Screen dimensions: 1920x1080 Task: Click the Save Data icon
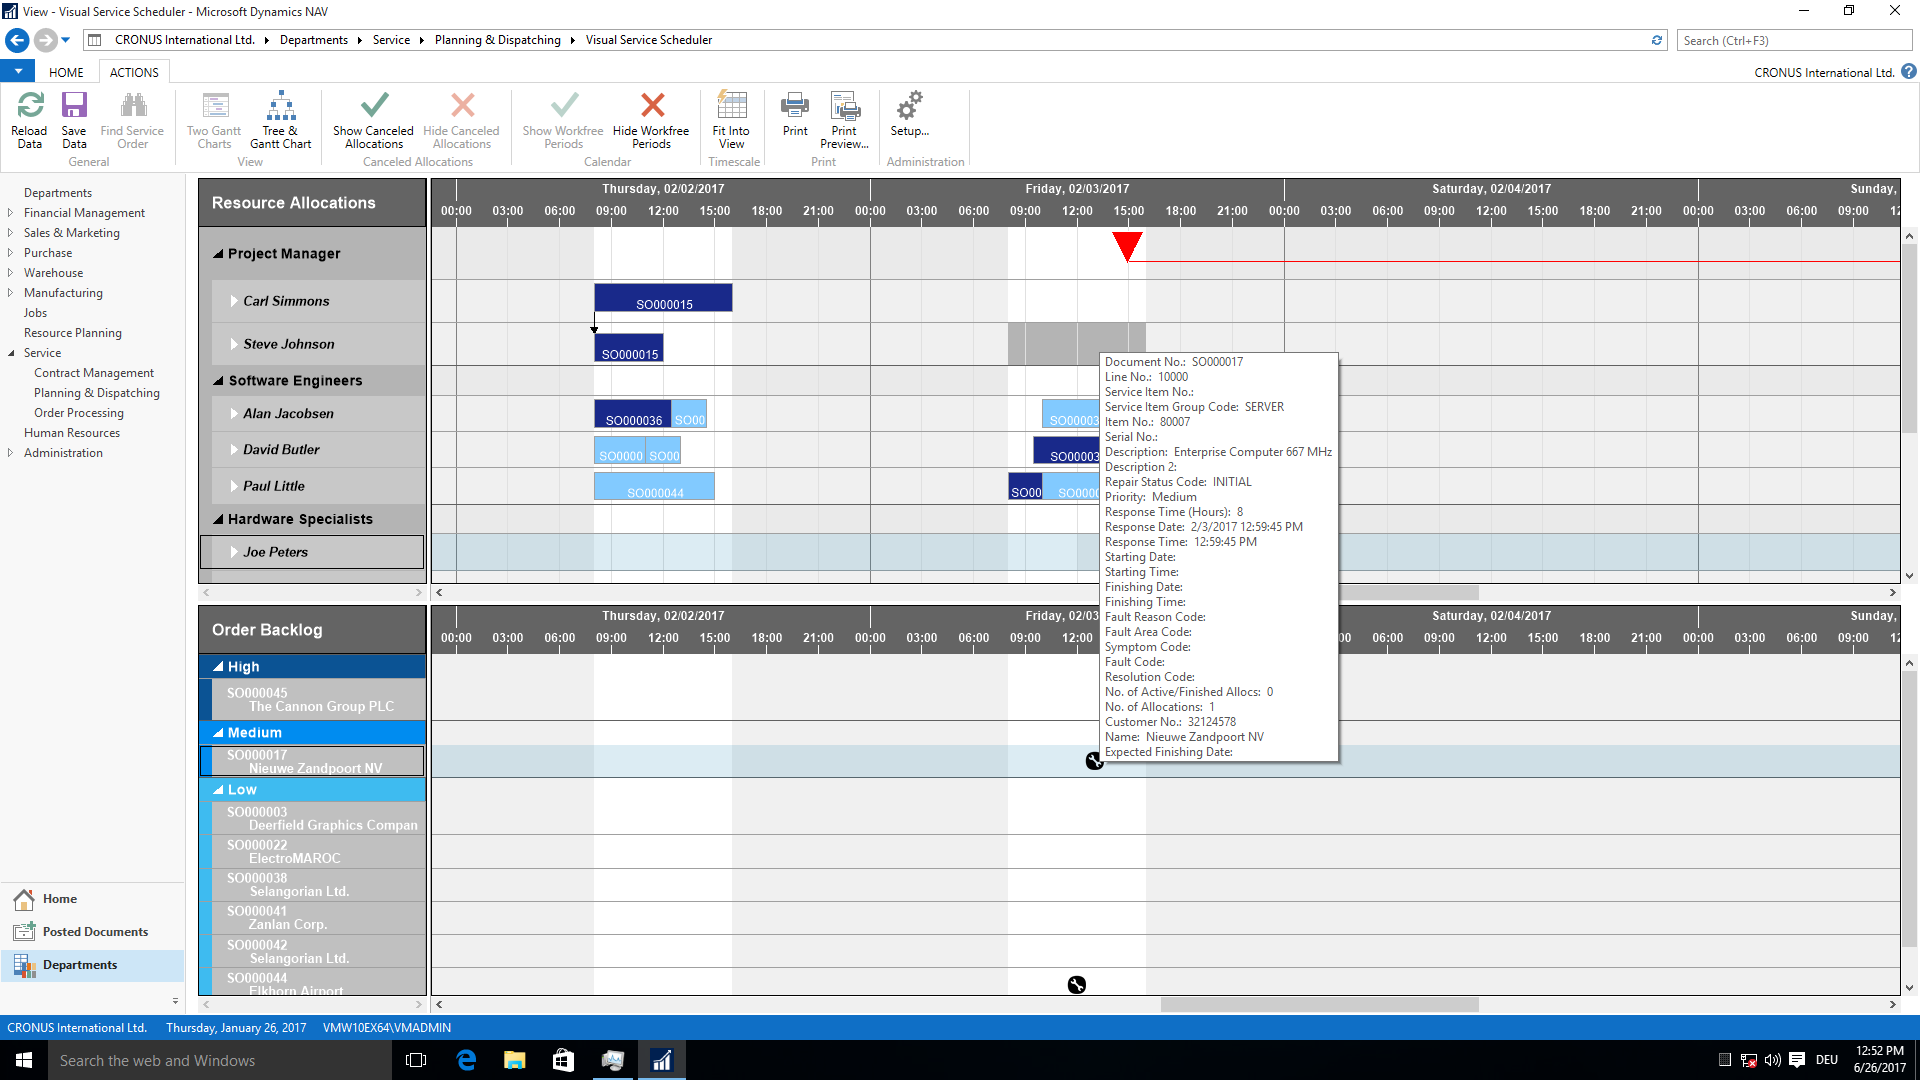(74, 120)
